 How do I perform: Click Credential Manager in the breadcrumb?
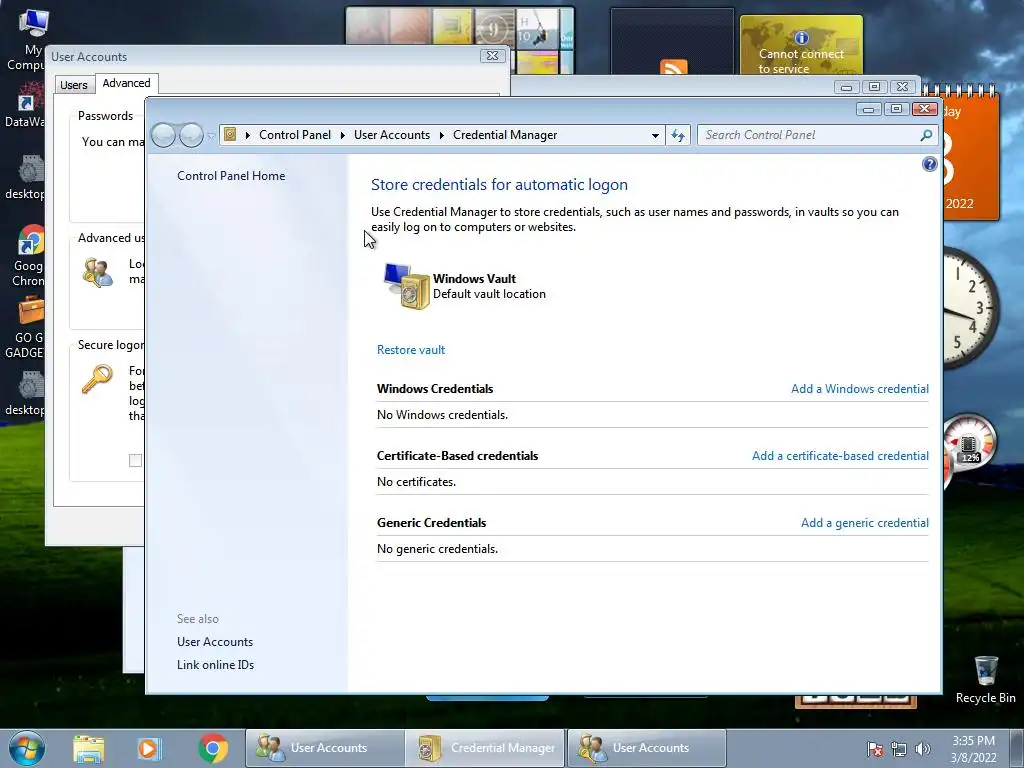pyautogui.click(x=505, y=135)
